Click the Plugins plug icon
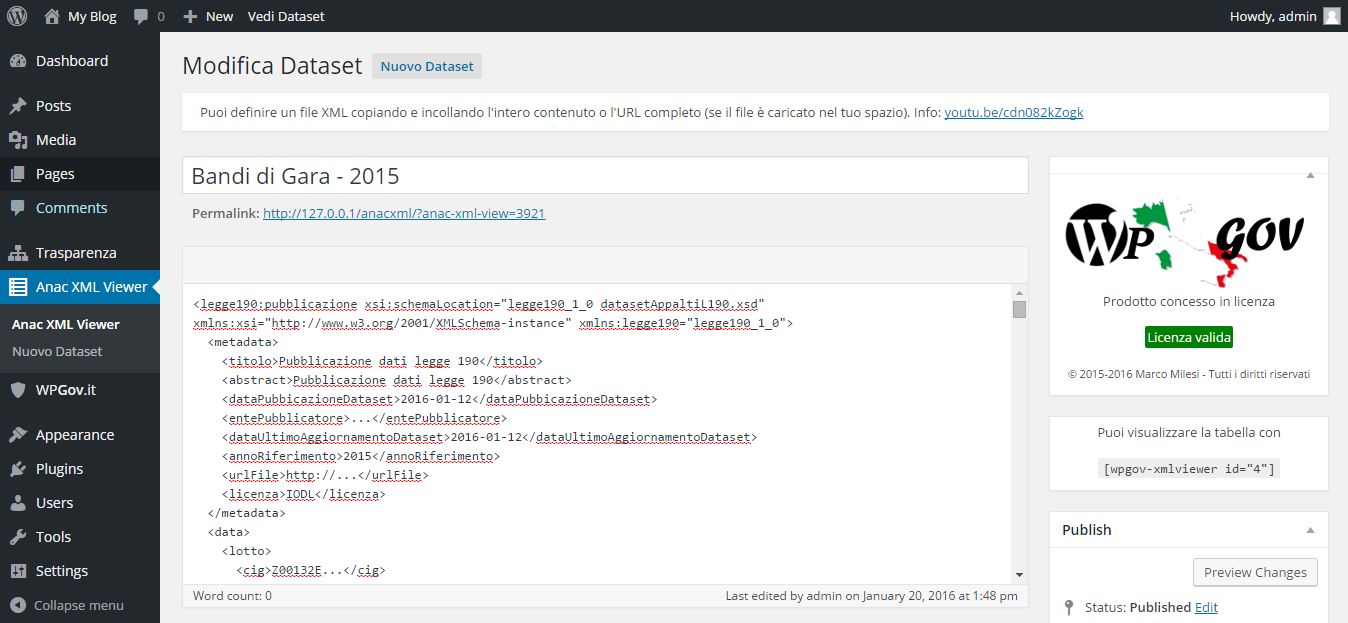Screen dimensions: 1348x623 [x=18, y=469]
